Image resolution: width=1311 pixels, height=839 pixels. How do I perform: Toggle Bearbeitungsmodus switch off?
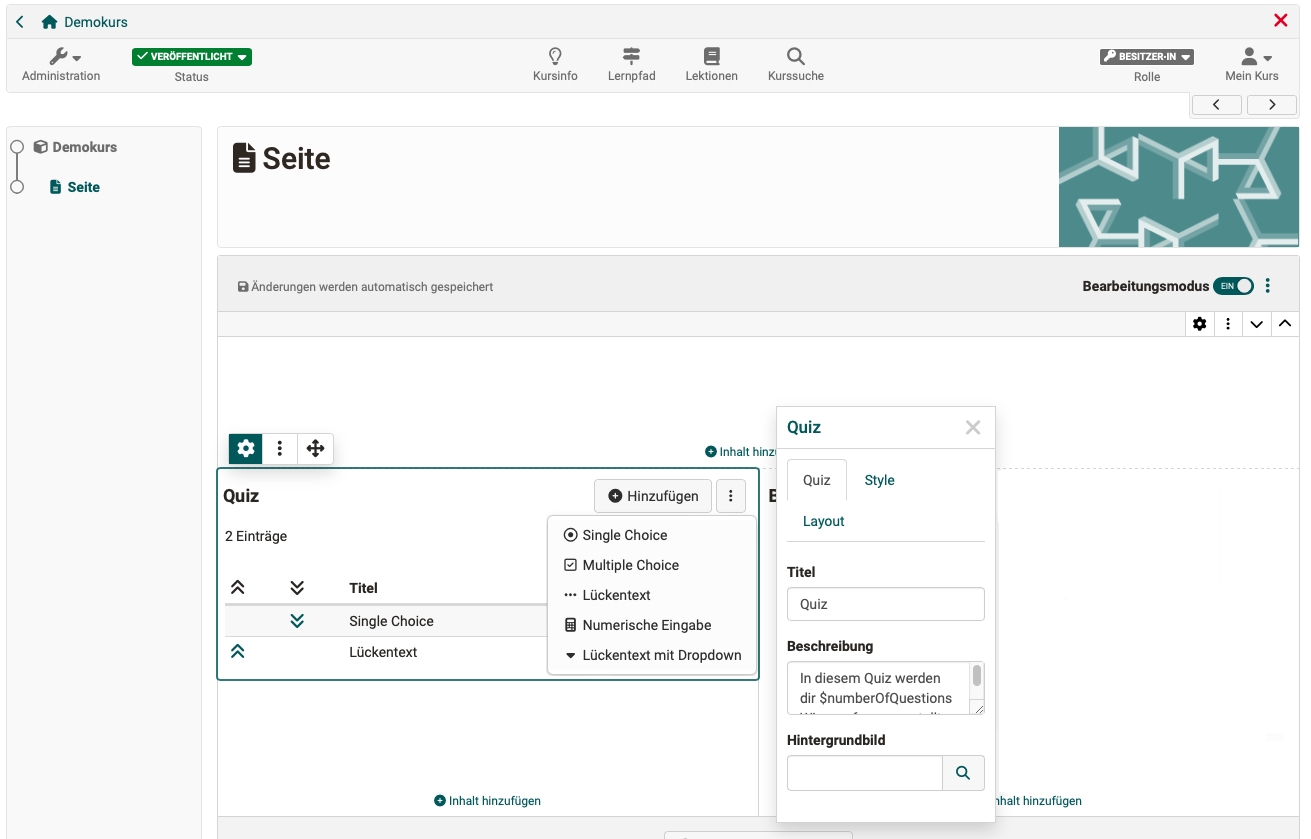point(1233,286)
